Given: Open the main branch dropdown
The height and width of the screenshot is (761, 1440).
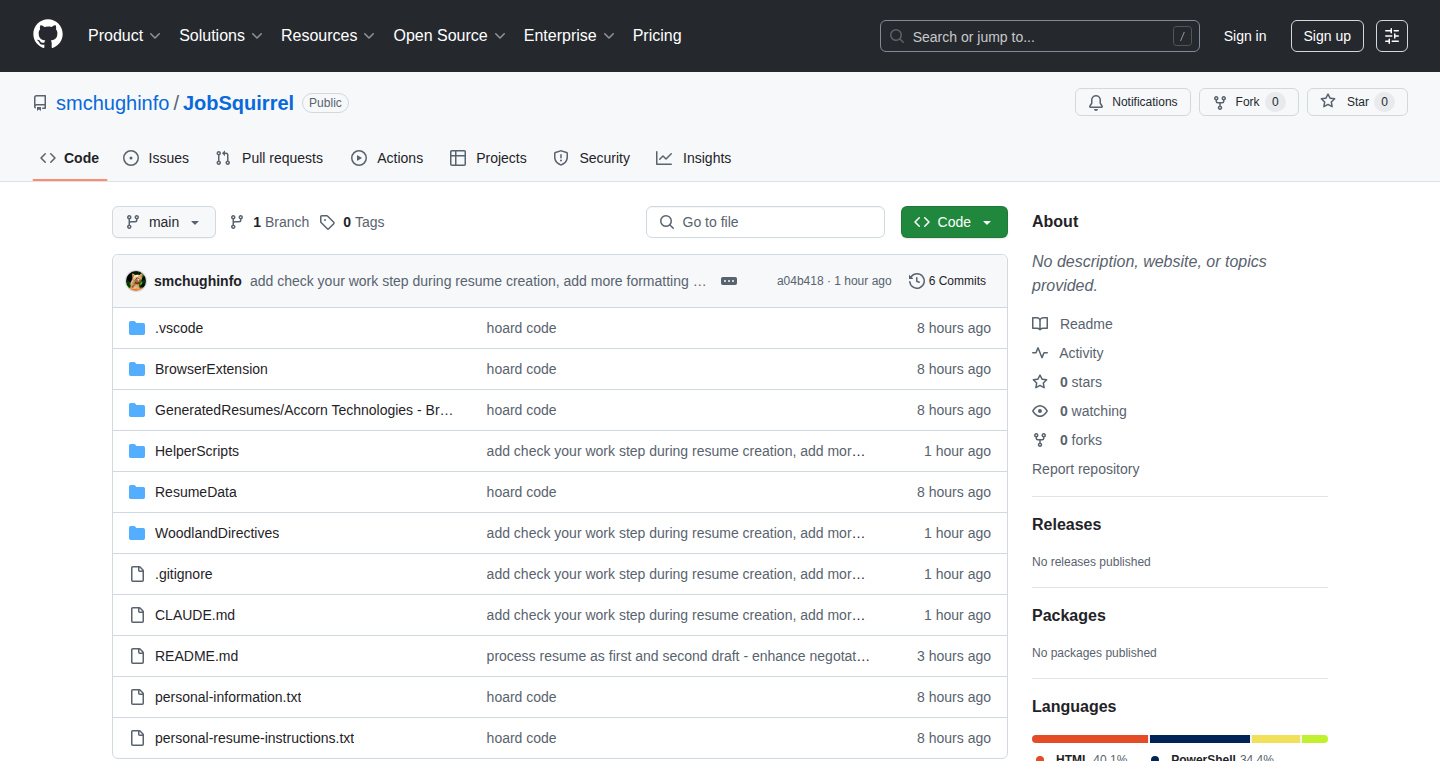Looking at the screenshot, I should click(164, 222).
